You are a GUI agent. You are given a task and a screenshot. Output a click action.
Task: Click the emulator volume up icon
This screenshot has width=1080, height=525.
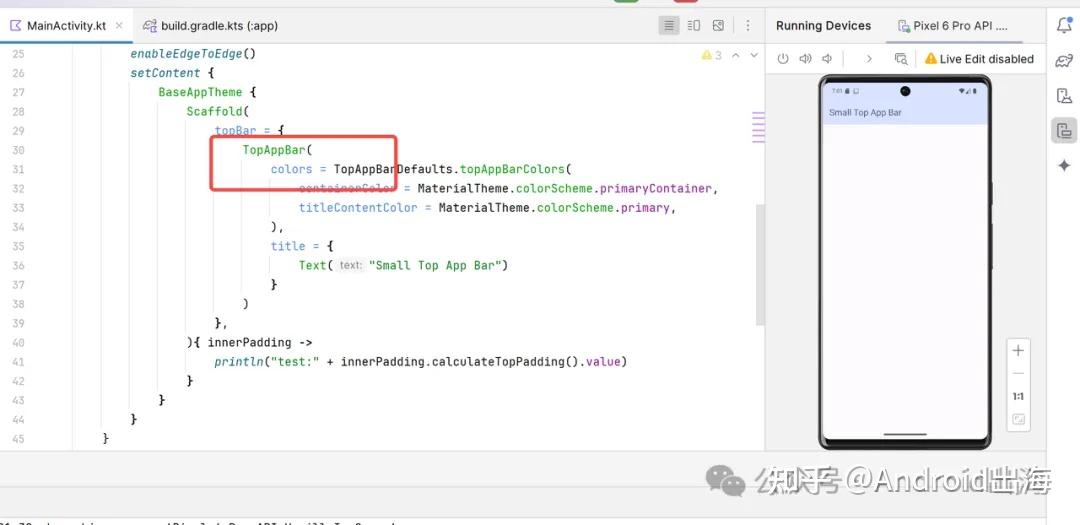click(805, 59)
